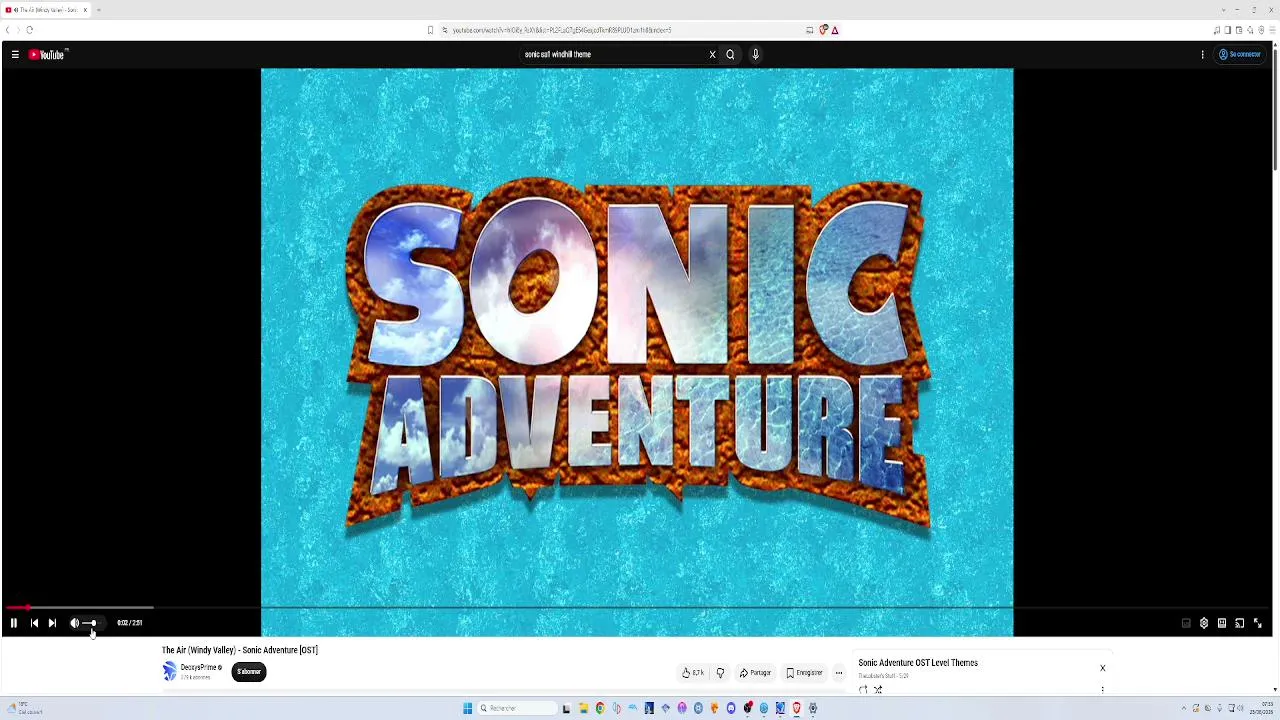Open the Brave Shields lion icon

tap(823, 30)
